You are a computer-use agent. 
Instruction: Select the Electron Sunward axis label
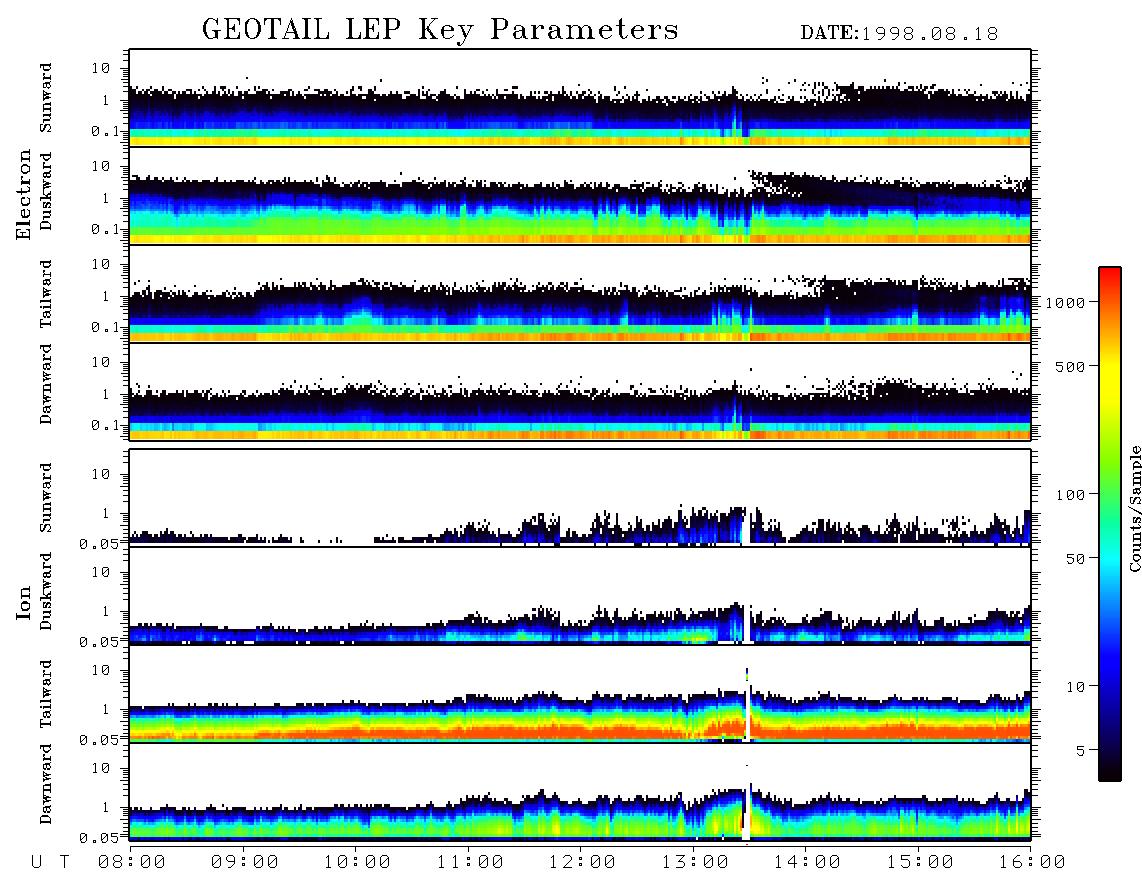coord(46,98)
